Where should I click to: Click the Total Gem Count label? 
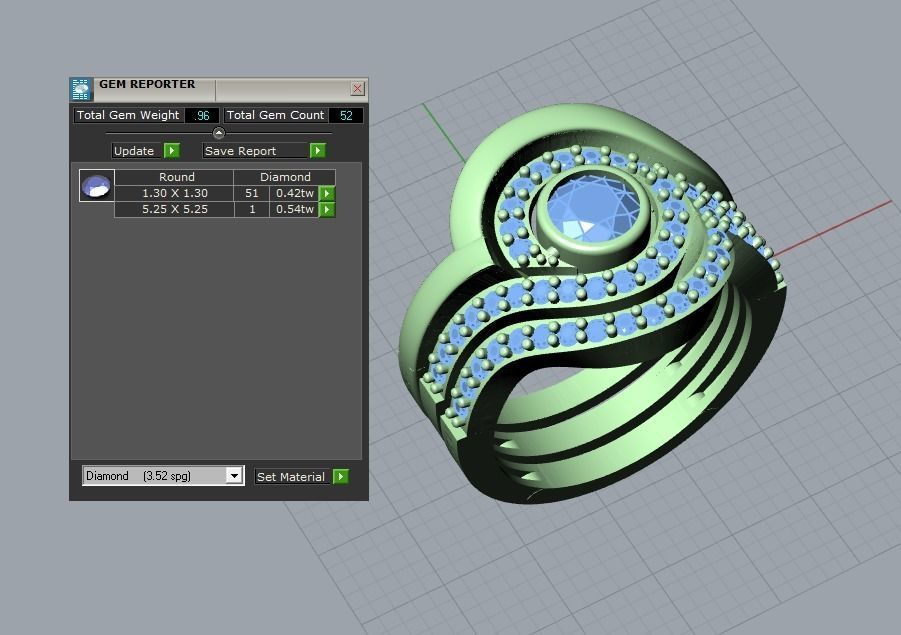tap(275, 115)
